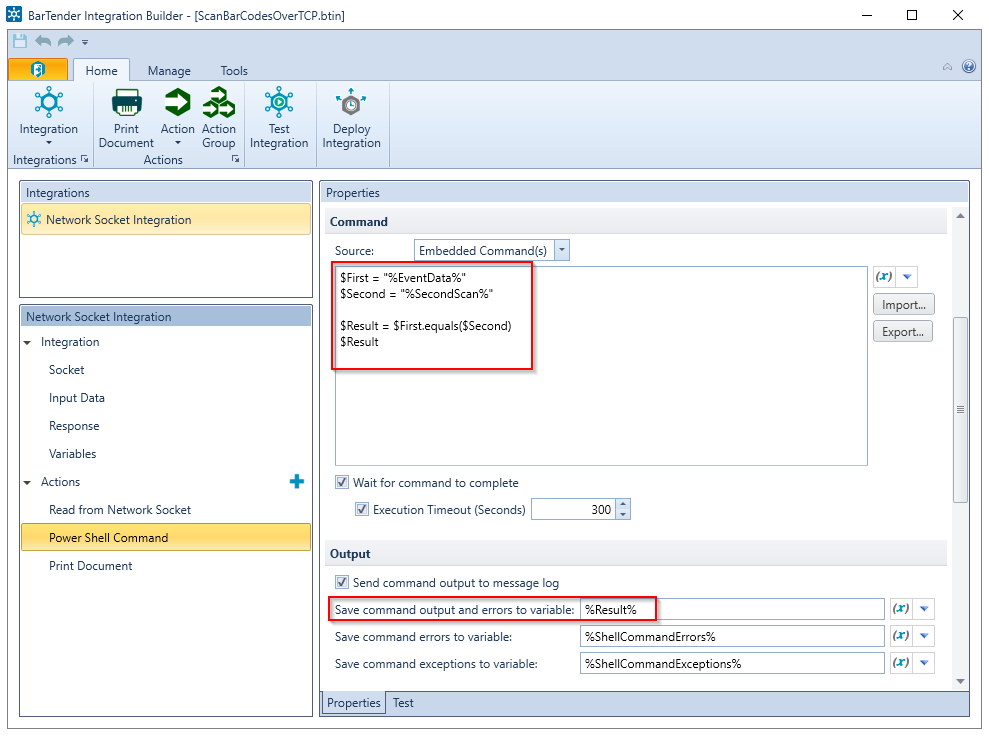The width and height of the screenshot is (989, 736).
Task: Select the Socket tree item
Action: click(66, 370)
